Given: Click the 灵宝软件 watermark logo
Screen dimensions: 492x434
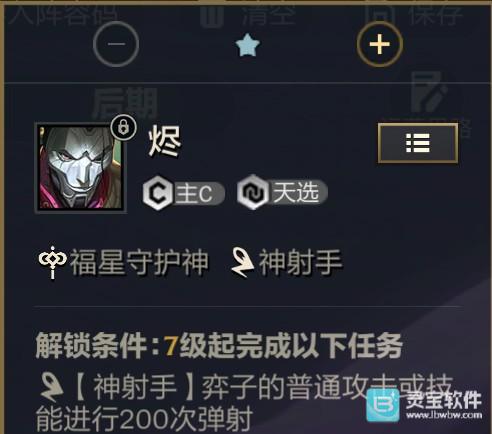Looking at the screenshot, I should [424, 405].
